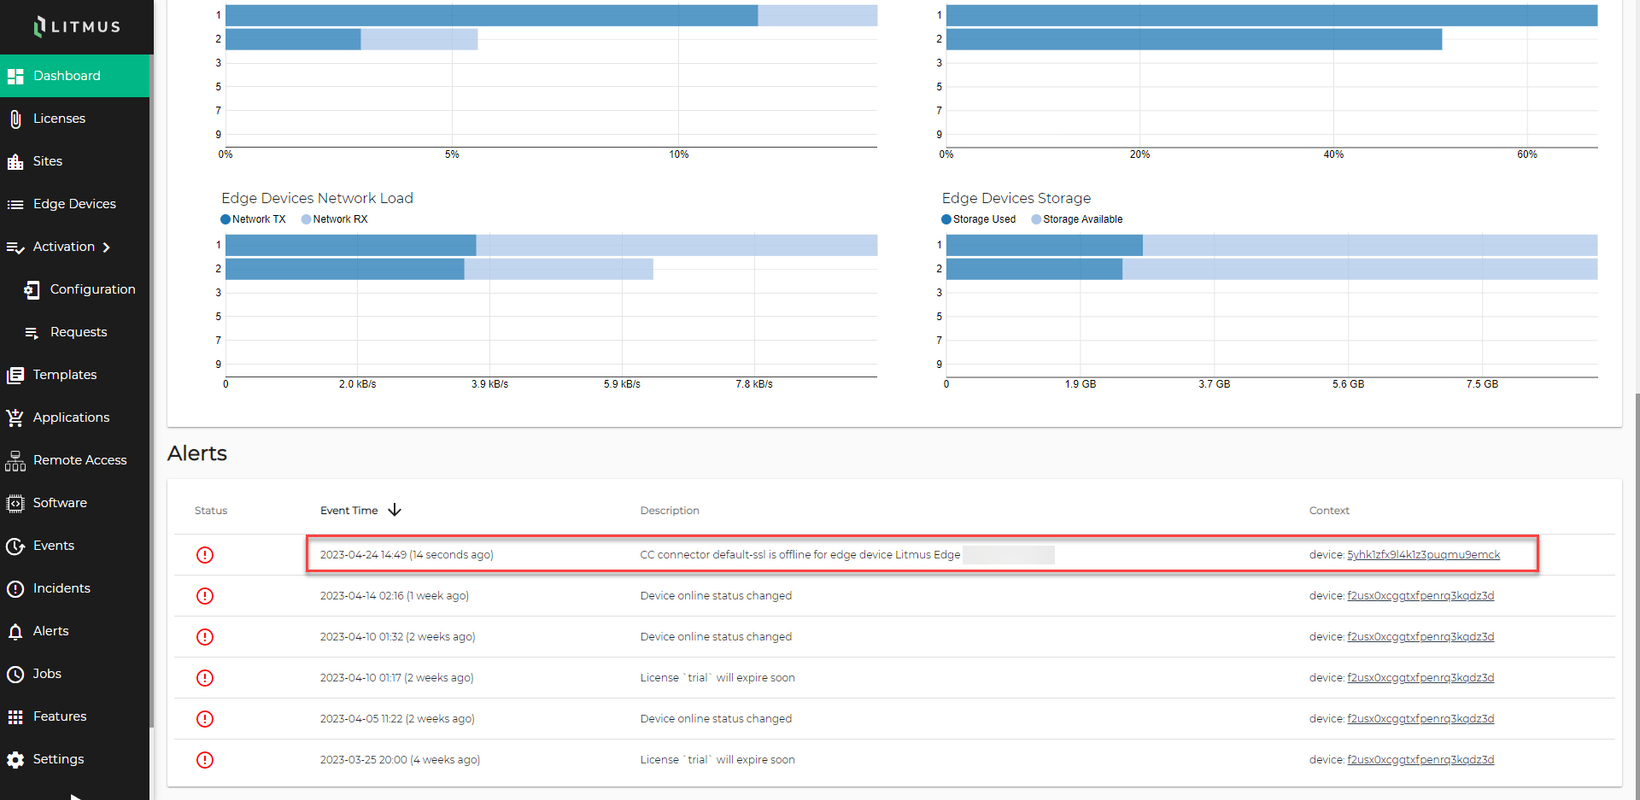Image resolution: width=1640 pixels, height=800 pixels.
Task: Go to Edge Devices menu item
Action: tap(75, 204)
